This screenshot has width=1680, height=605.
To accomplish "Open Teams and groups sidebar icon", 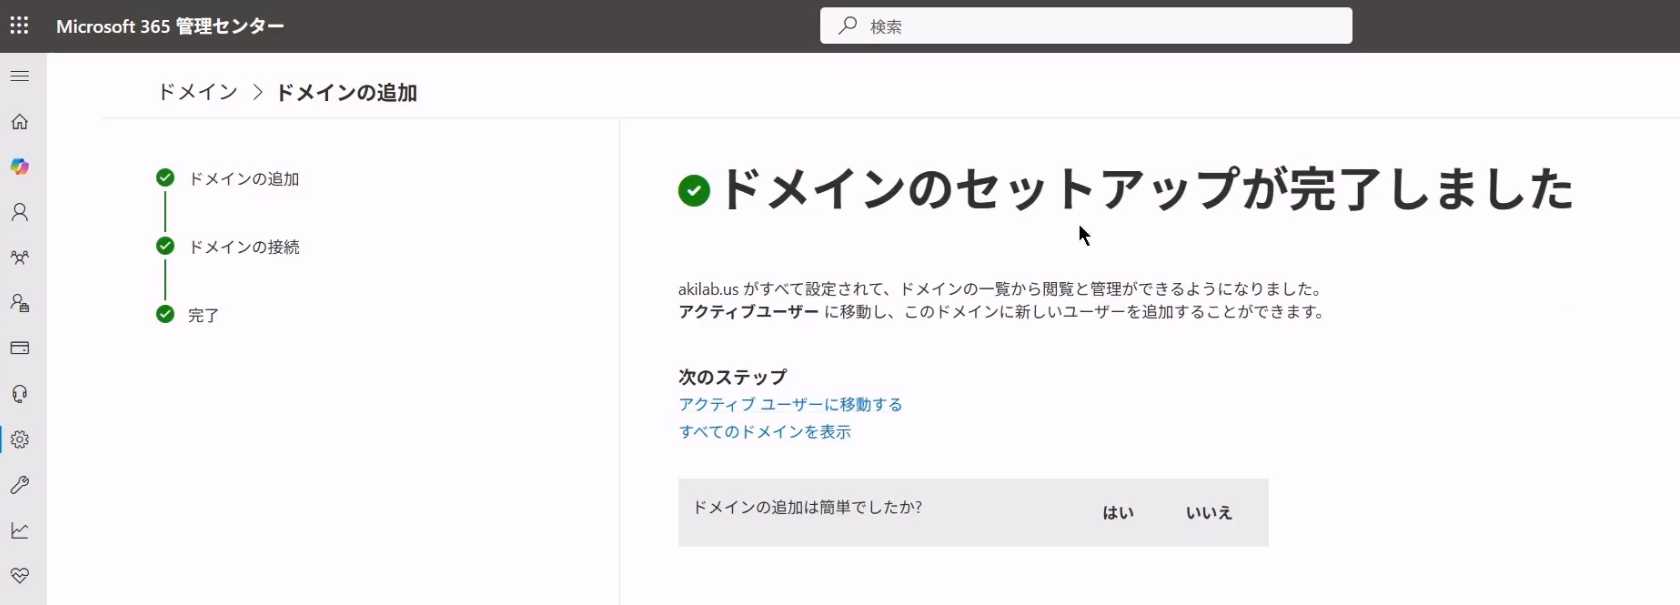I will click(20, 258).
